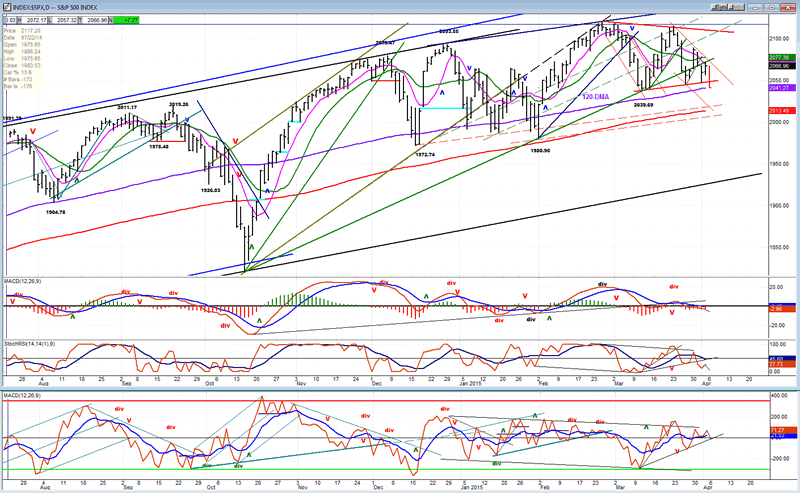Click the High 1986.24 row in the data box
This screenshot has width=800, height=493.
point(22,52)
